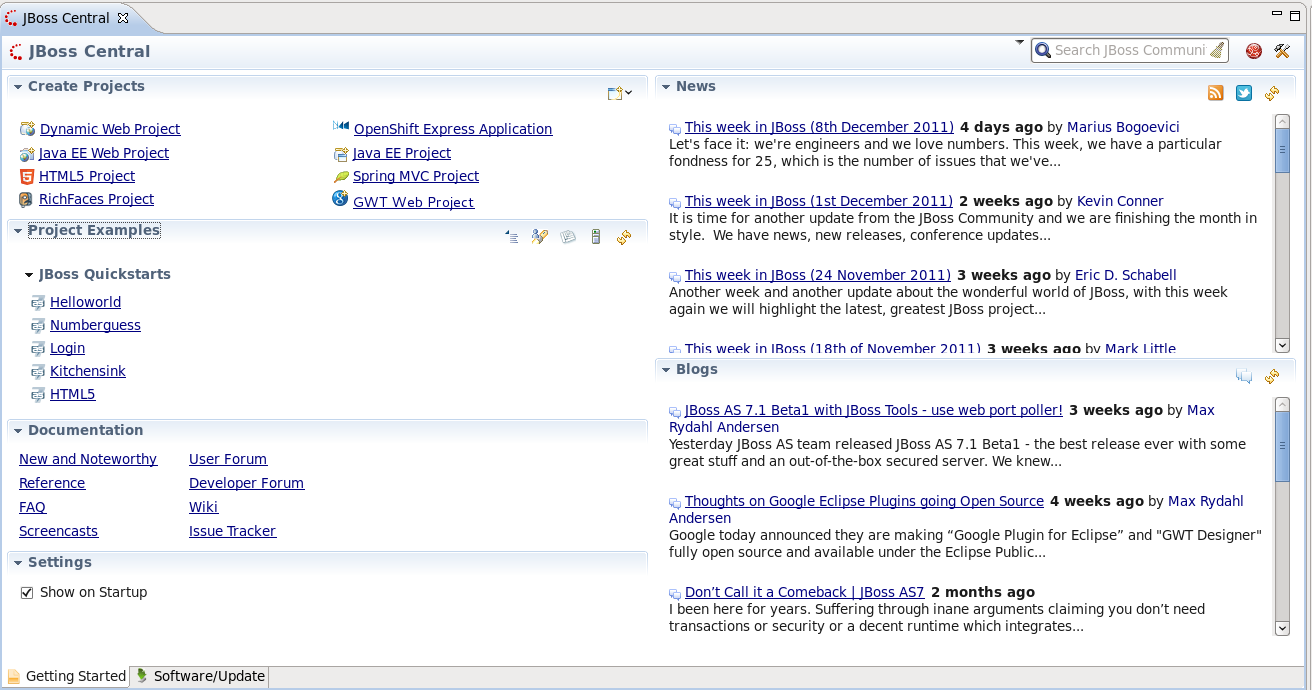Open This week in JBoss 24 November article
1312x690 pixels.
coord(818,275)
